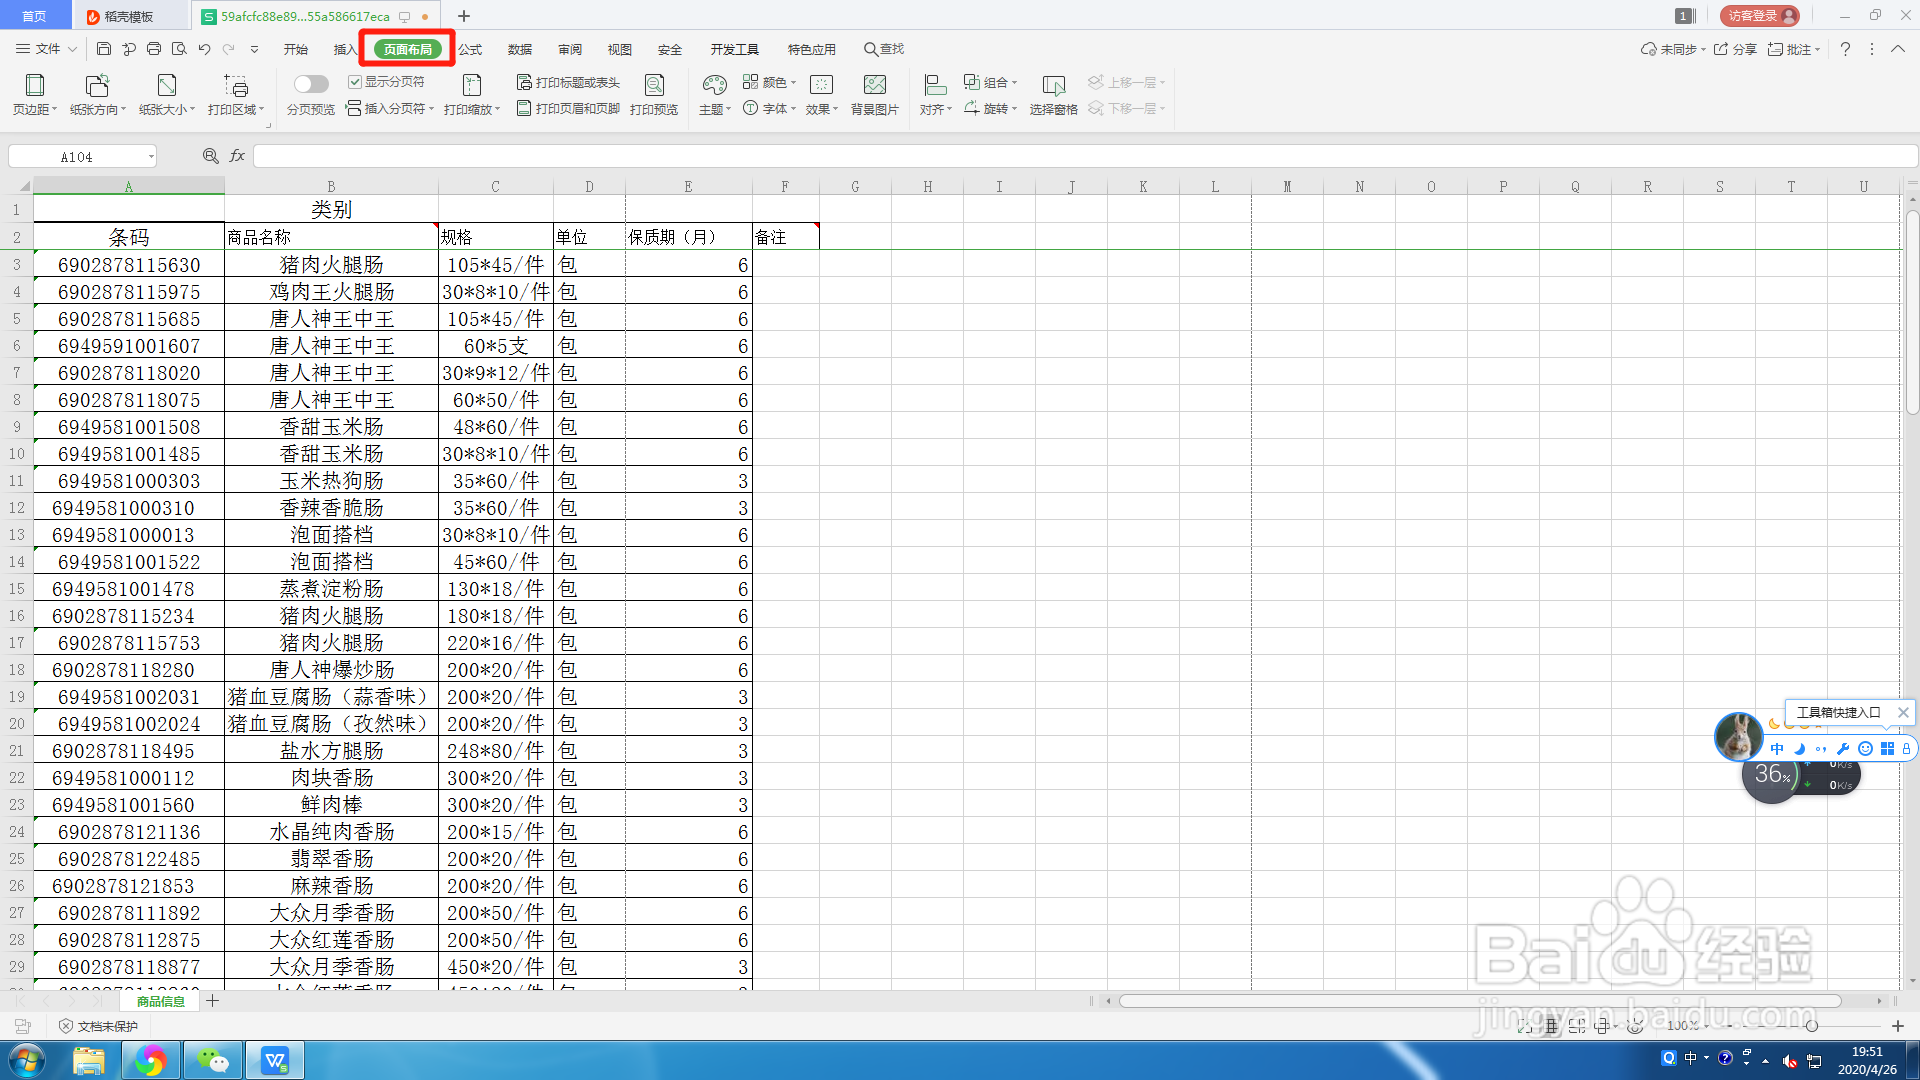Switch to the 公式 ribbon tab

(x=470, y=49)
